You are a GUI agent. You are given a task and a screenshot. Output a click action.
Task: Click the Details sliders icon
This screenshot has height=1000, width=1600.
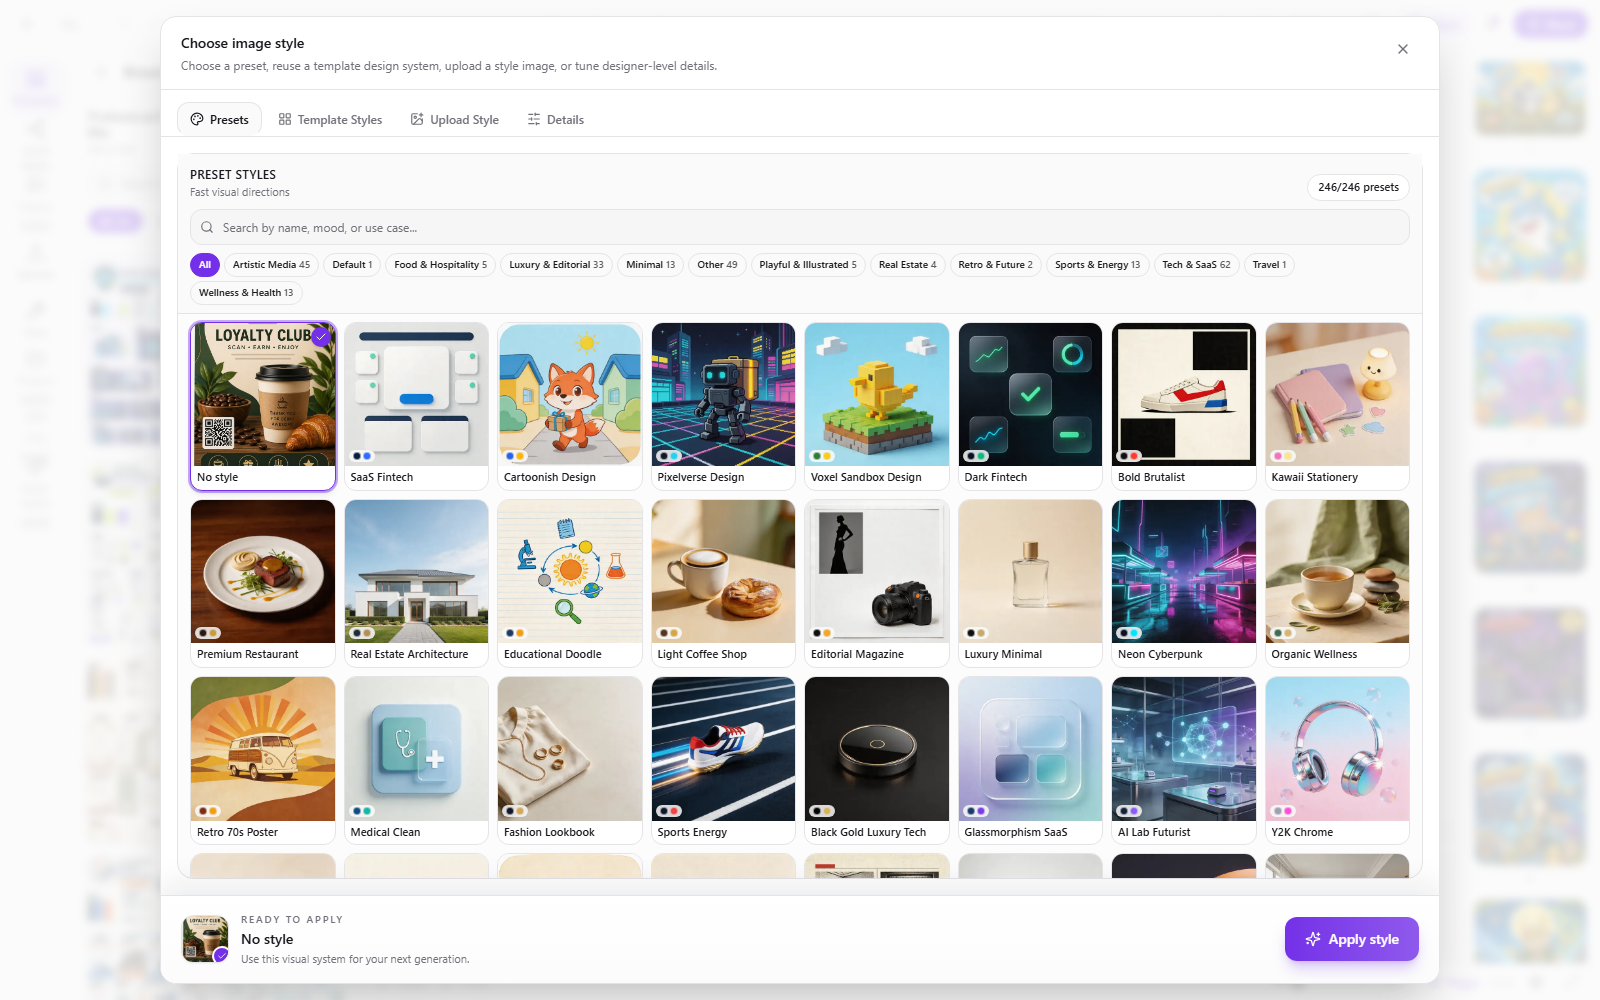tap(534, 119)
